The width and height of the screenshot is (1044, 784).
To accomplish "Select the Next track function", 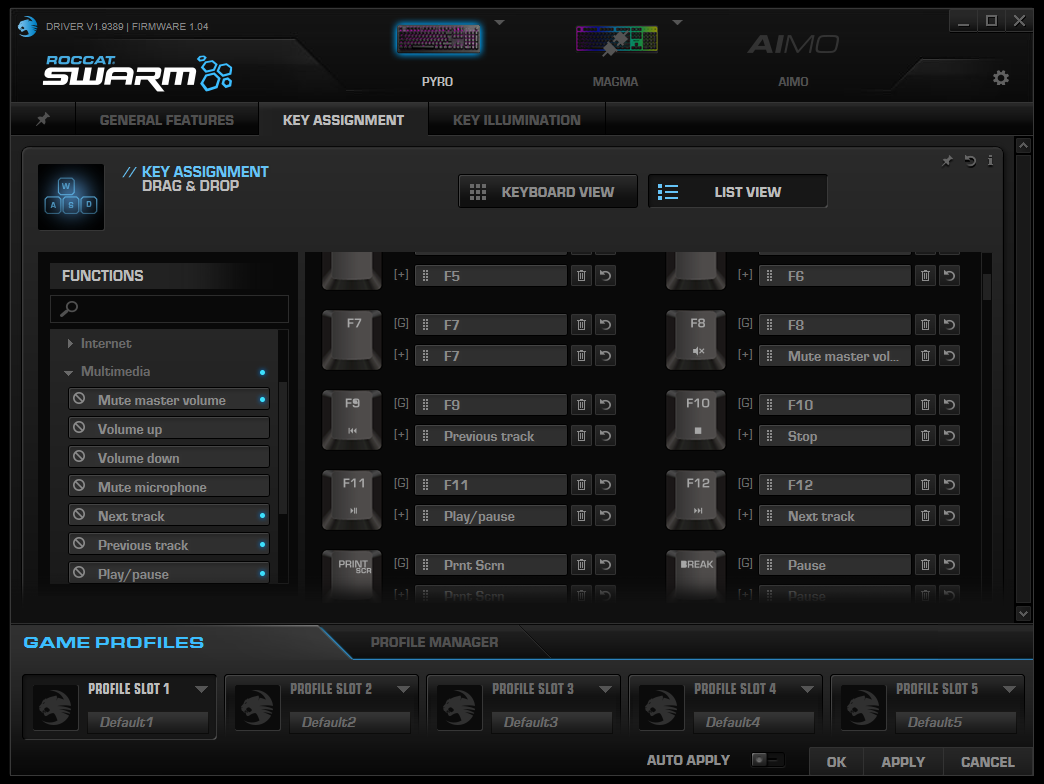I will click(x=169, y=516).
